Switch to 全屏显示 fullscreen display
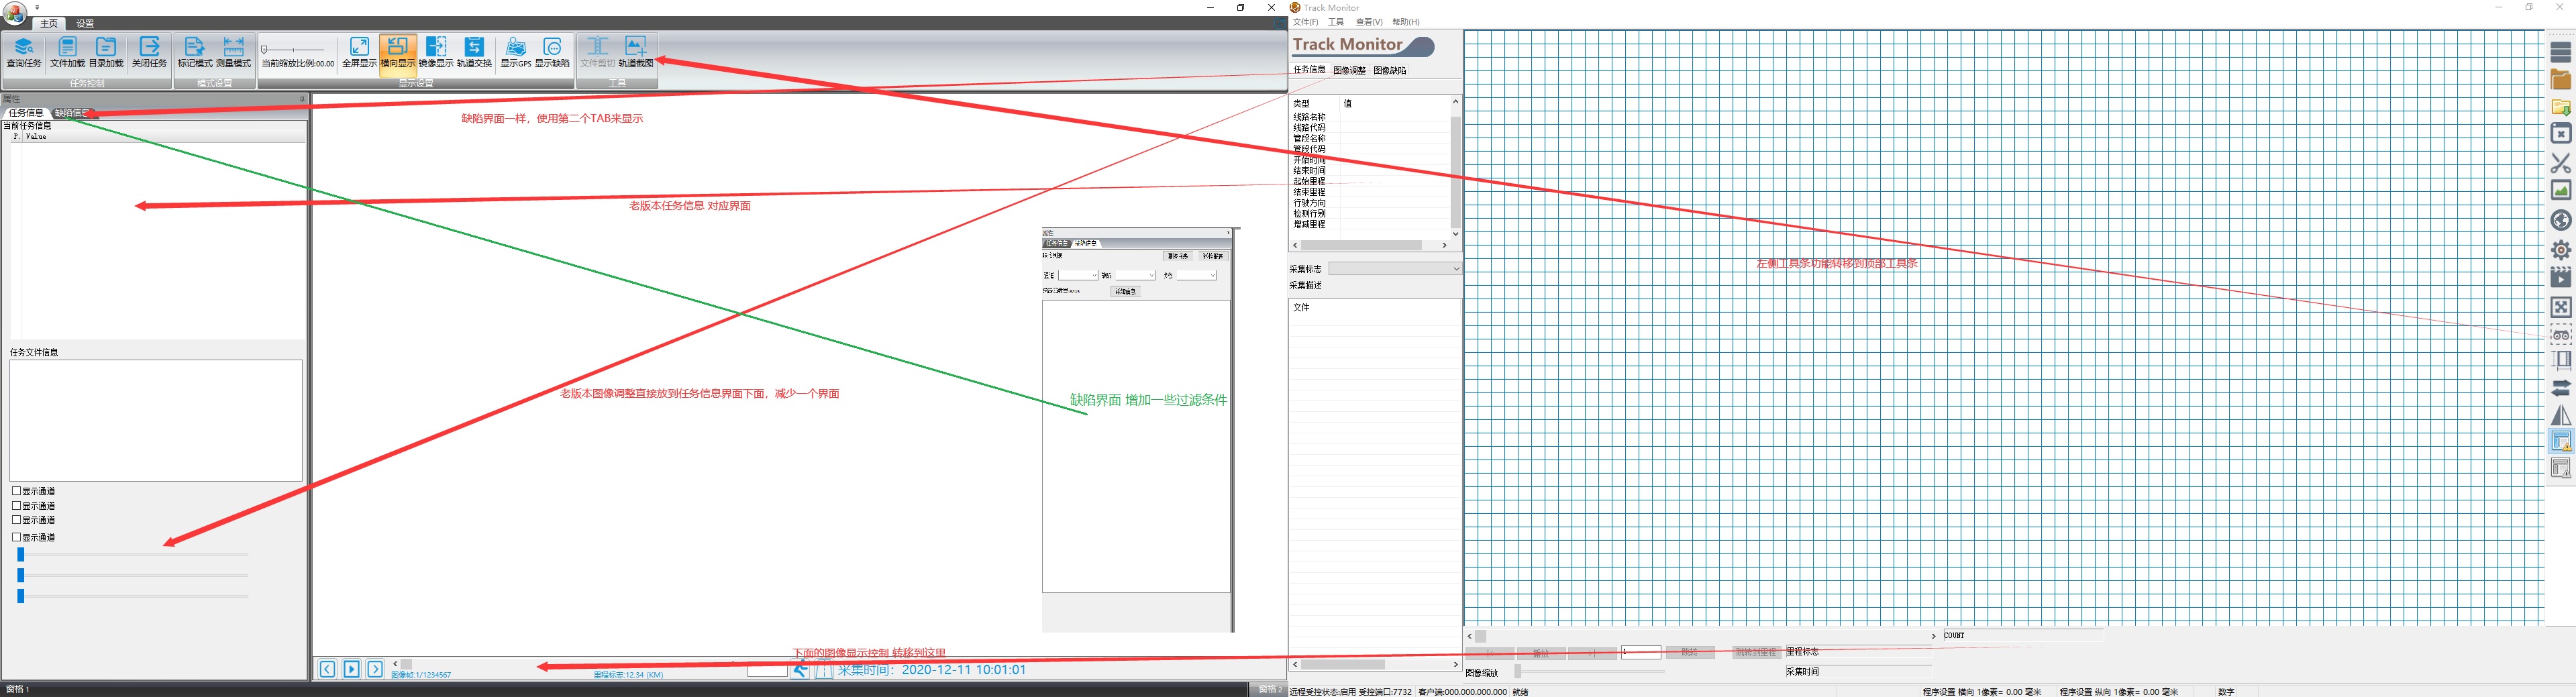Screen dimensions: 2576x697 click(359, 52)
